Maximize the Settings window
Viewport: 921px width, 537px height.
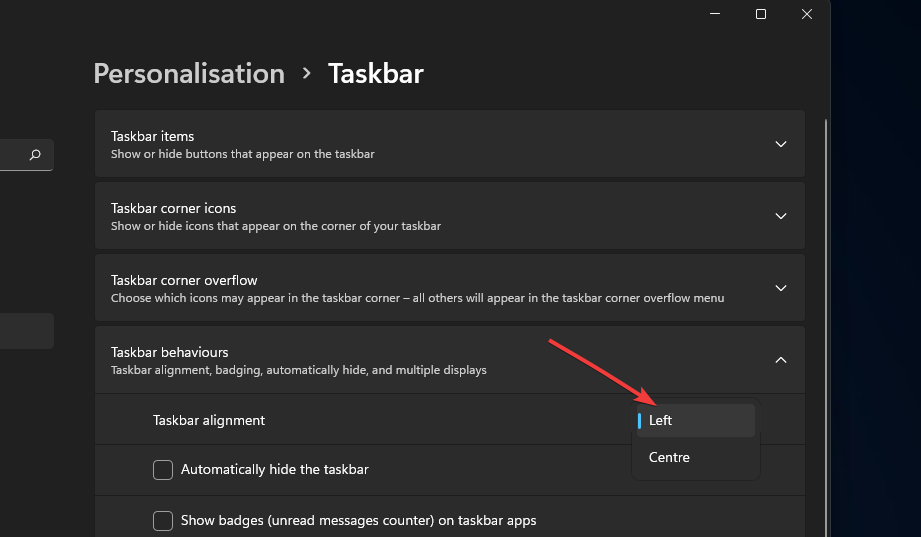click(x=761, y=14)
